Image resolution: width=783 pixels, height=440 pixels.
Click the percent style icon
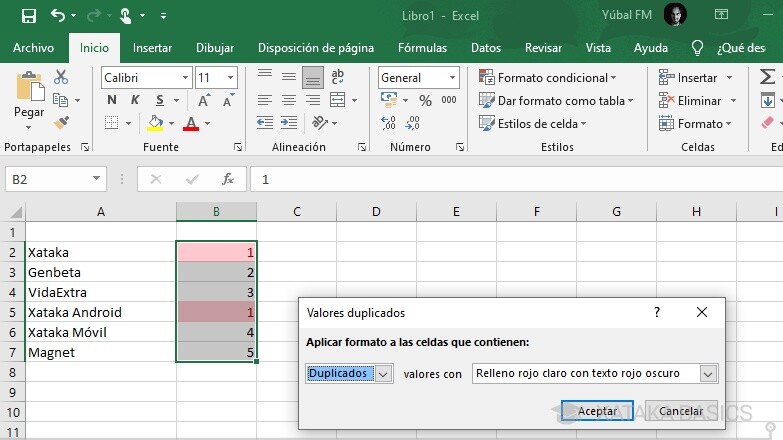425,100
